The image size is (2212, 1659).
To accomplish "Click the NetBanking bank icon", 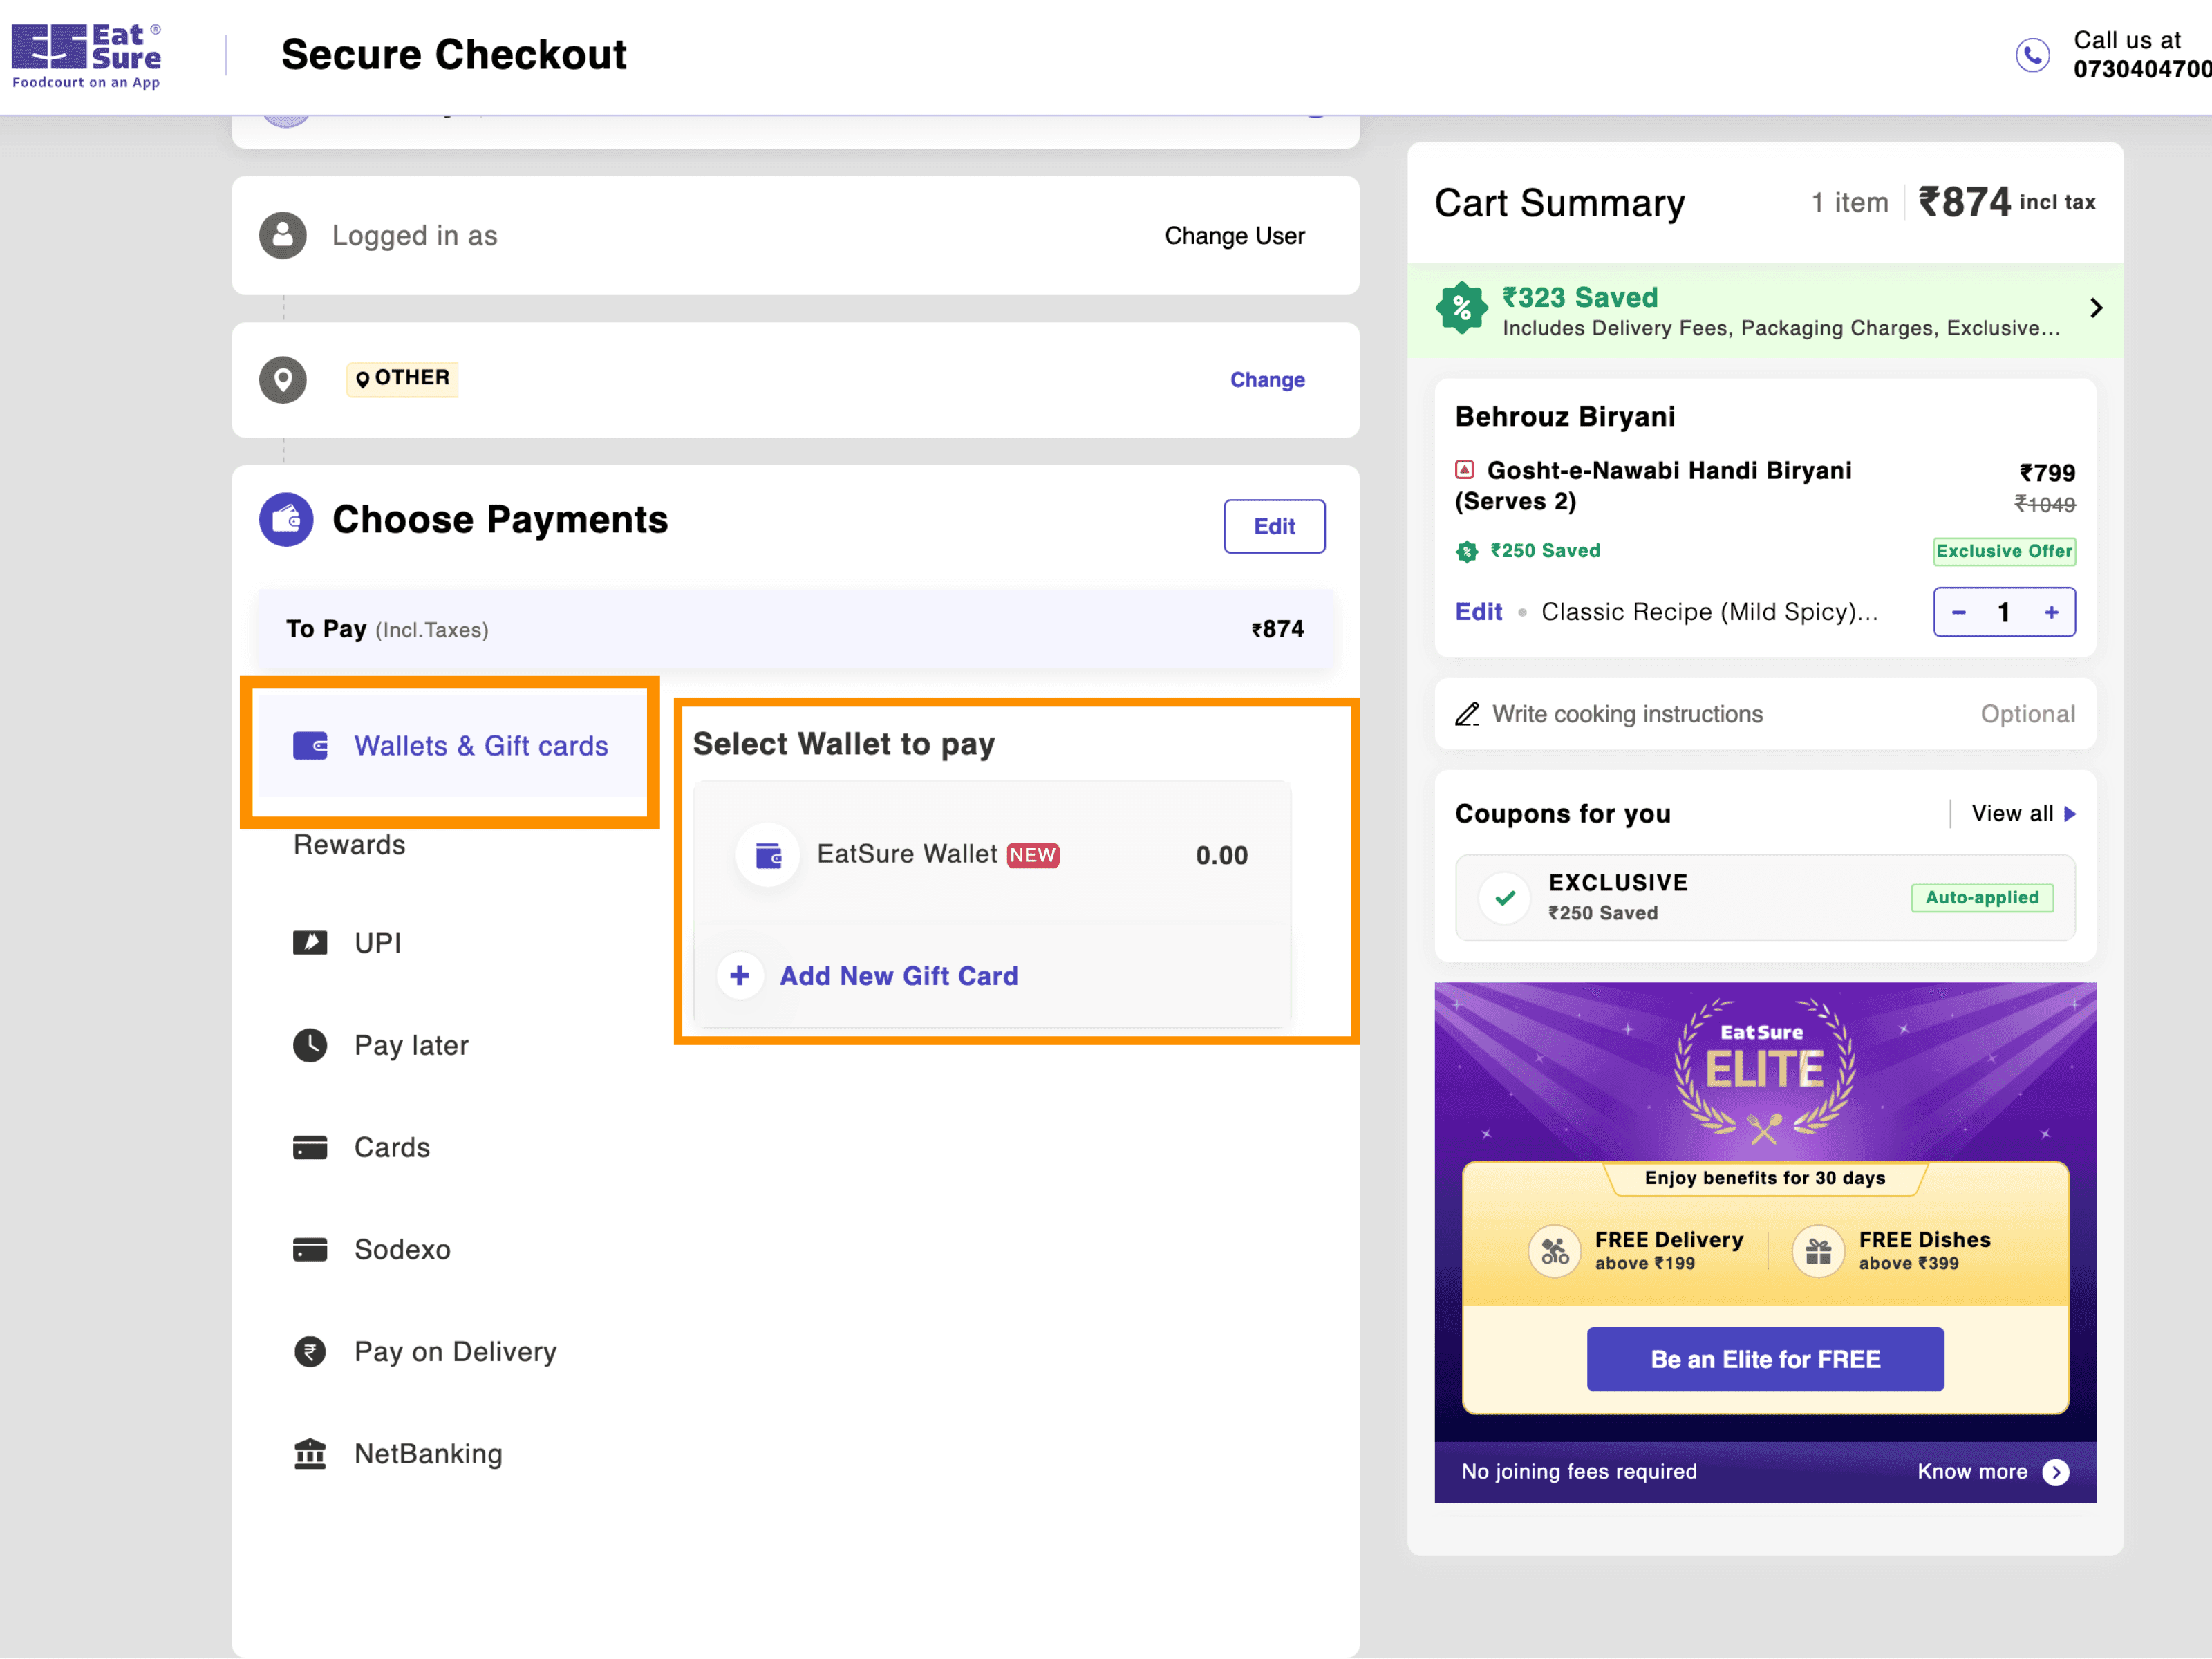I will pos(310,1453).
